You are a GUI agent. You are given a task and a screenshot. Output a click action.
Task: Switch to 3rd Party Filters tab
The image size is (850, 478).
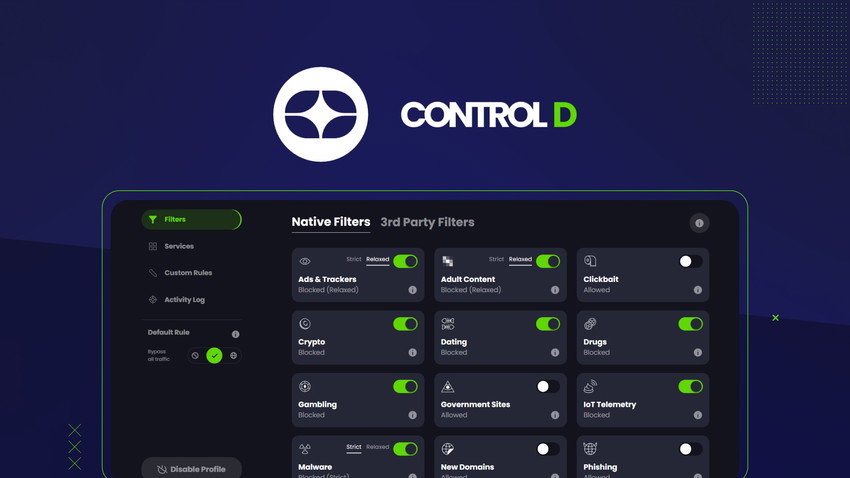tap(427, 222)
